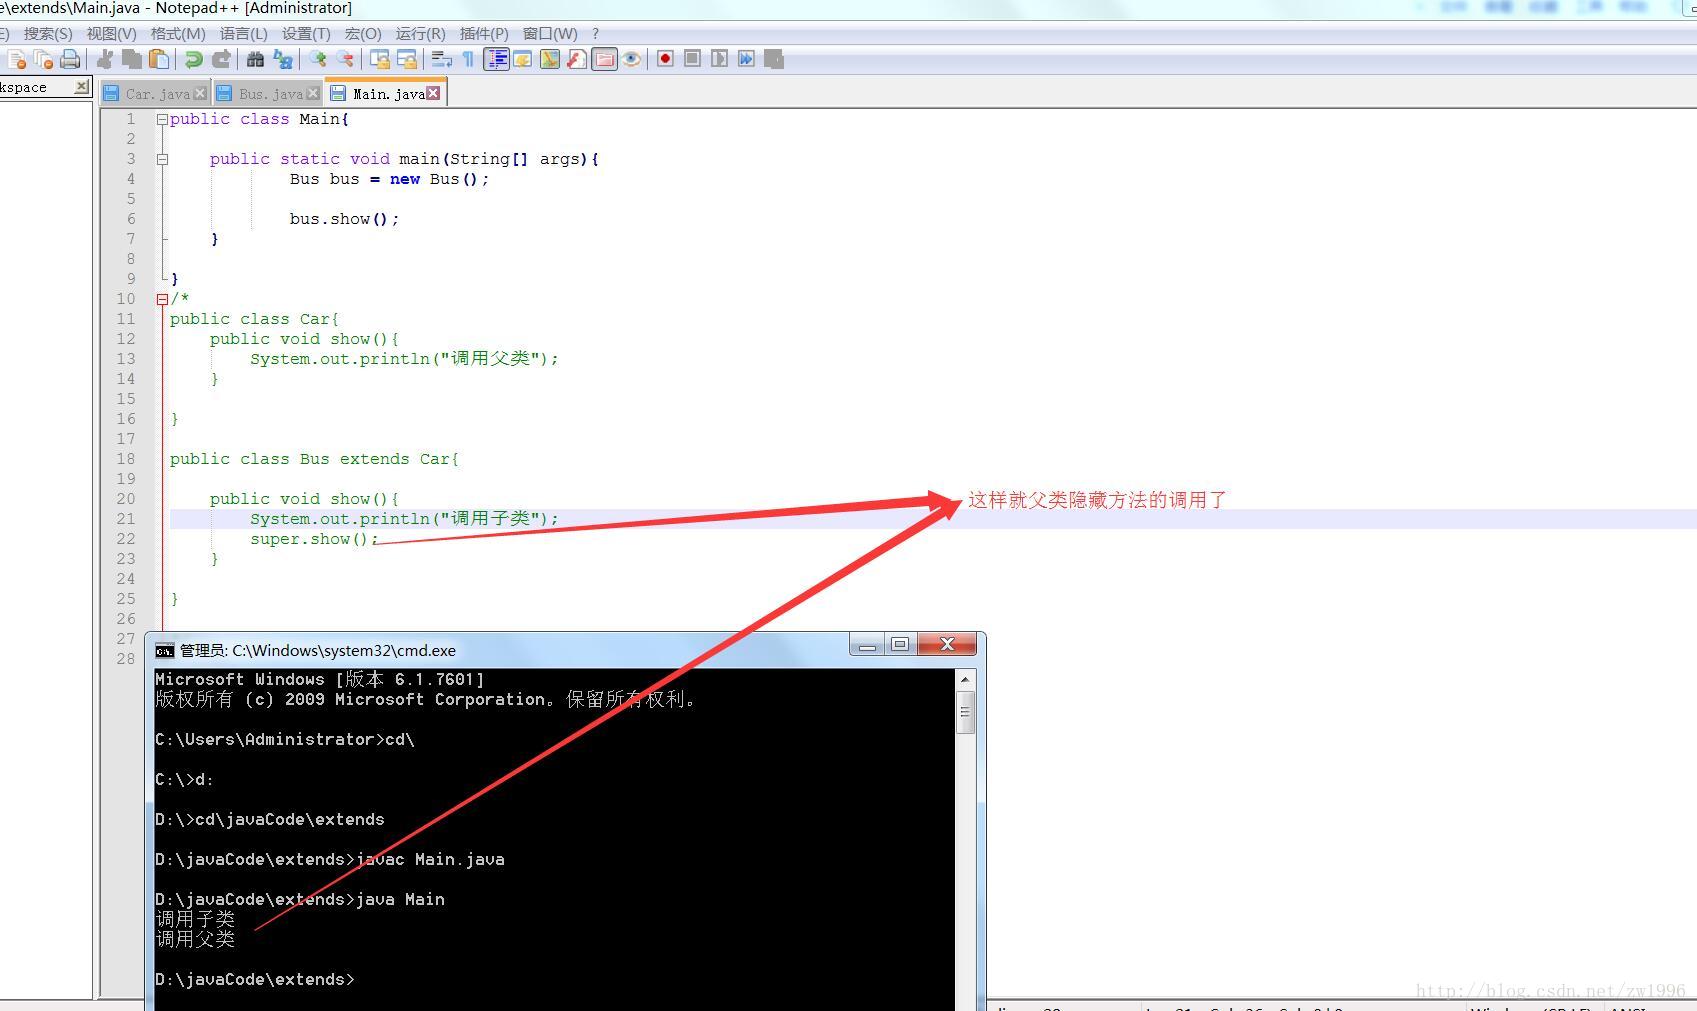Collapse the Main class fold marker

(162, 119)
